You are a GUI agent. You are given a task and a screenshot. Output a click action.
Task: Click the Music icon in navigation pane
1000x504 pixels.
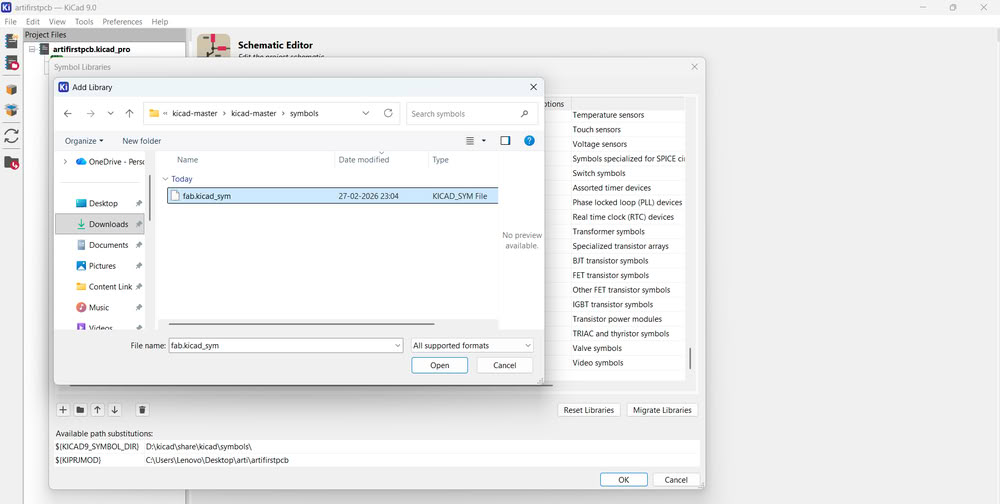pos(81,307)
